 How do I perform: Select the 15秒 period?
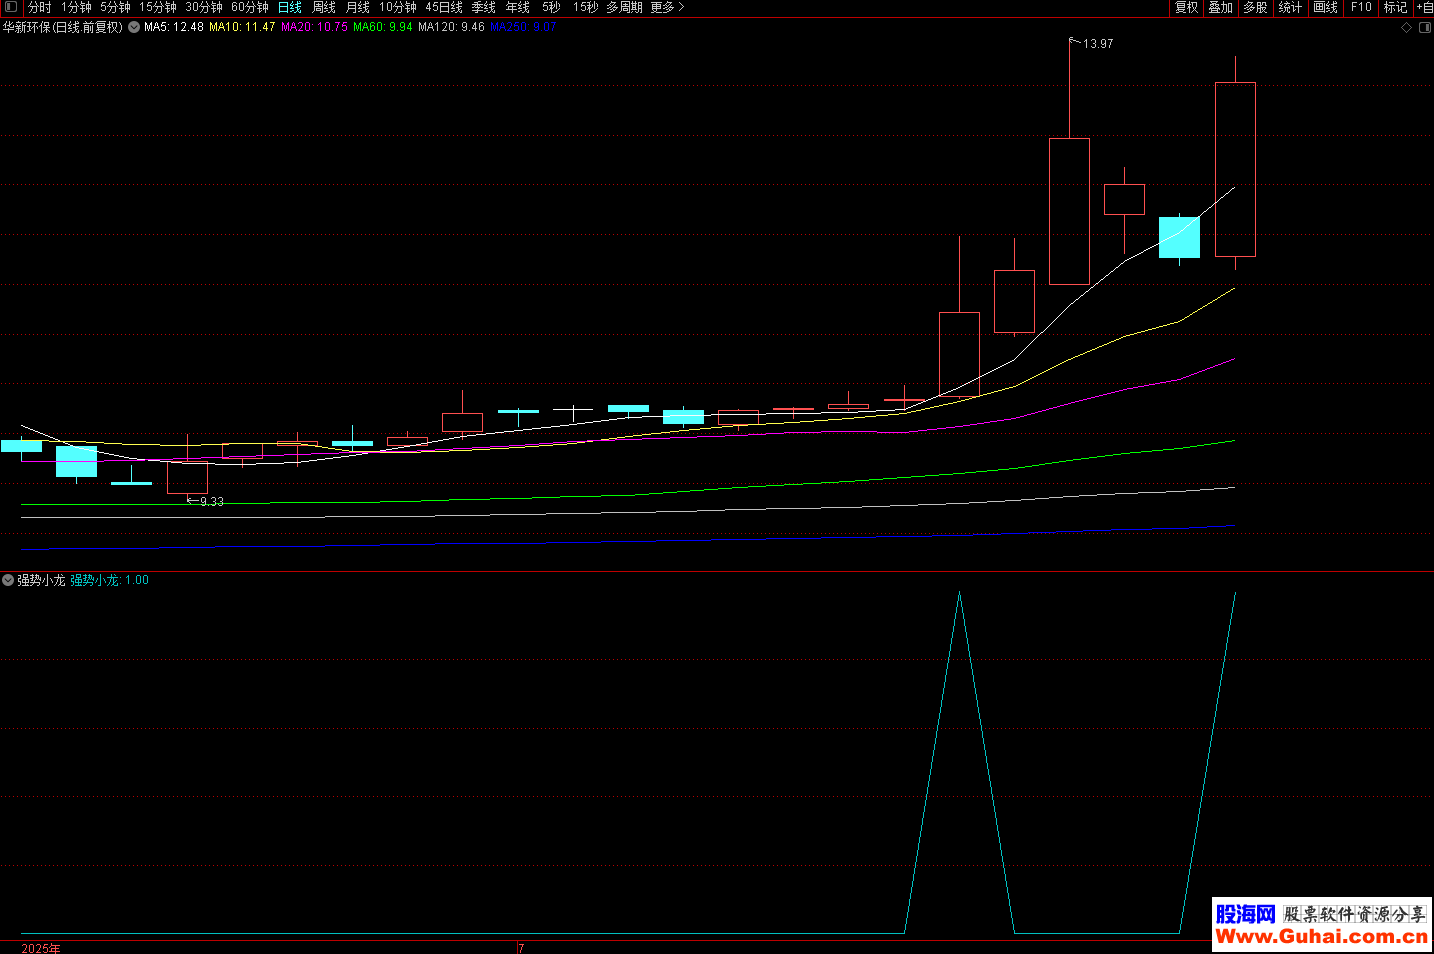click(586, 7)
